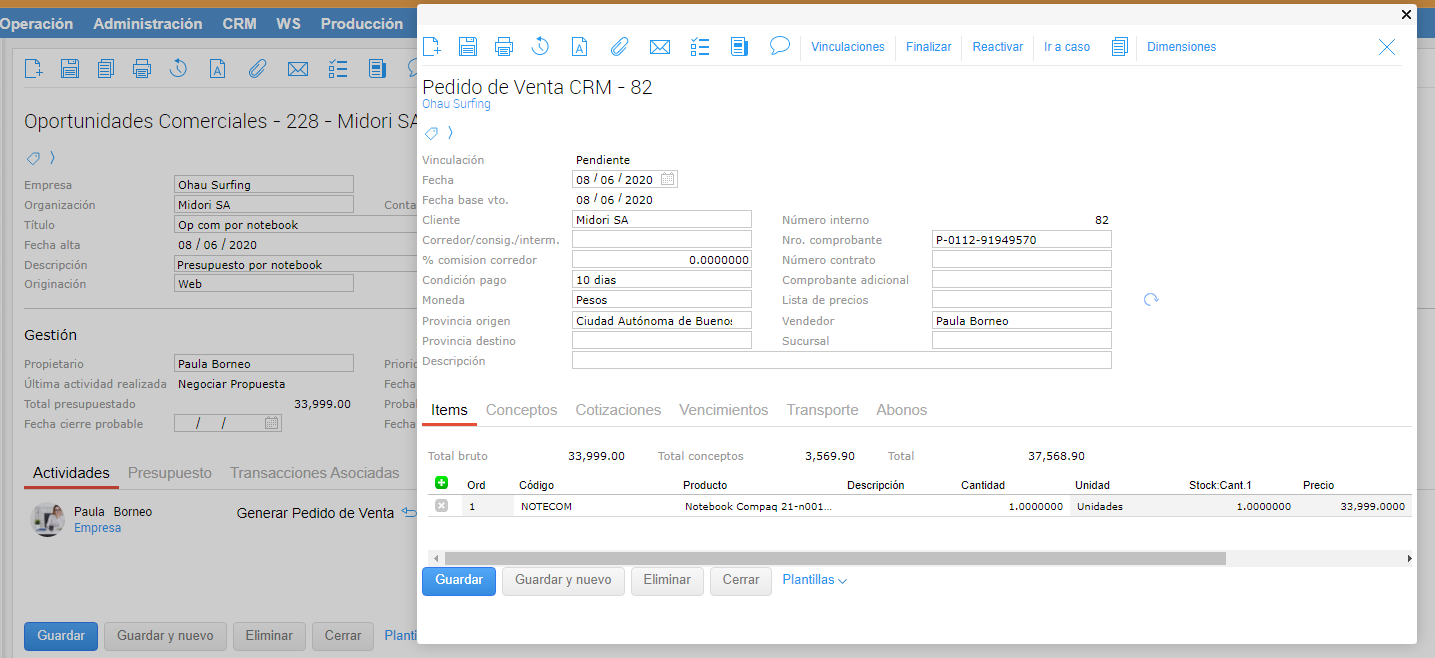Add a new item row with green plus

441,483
